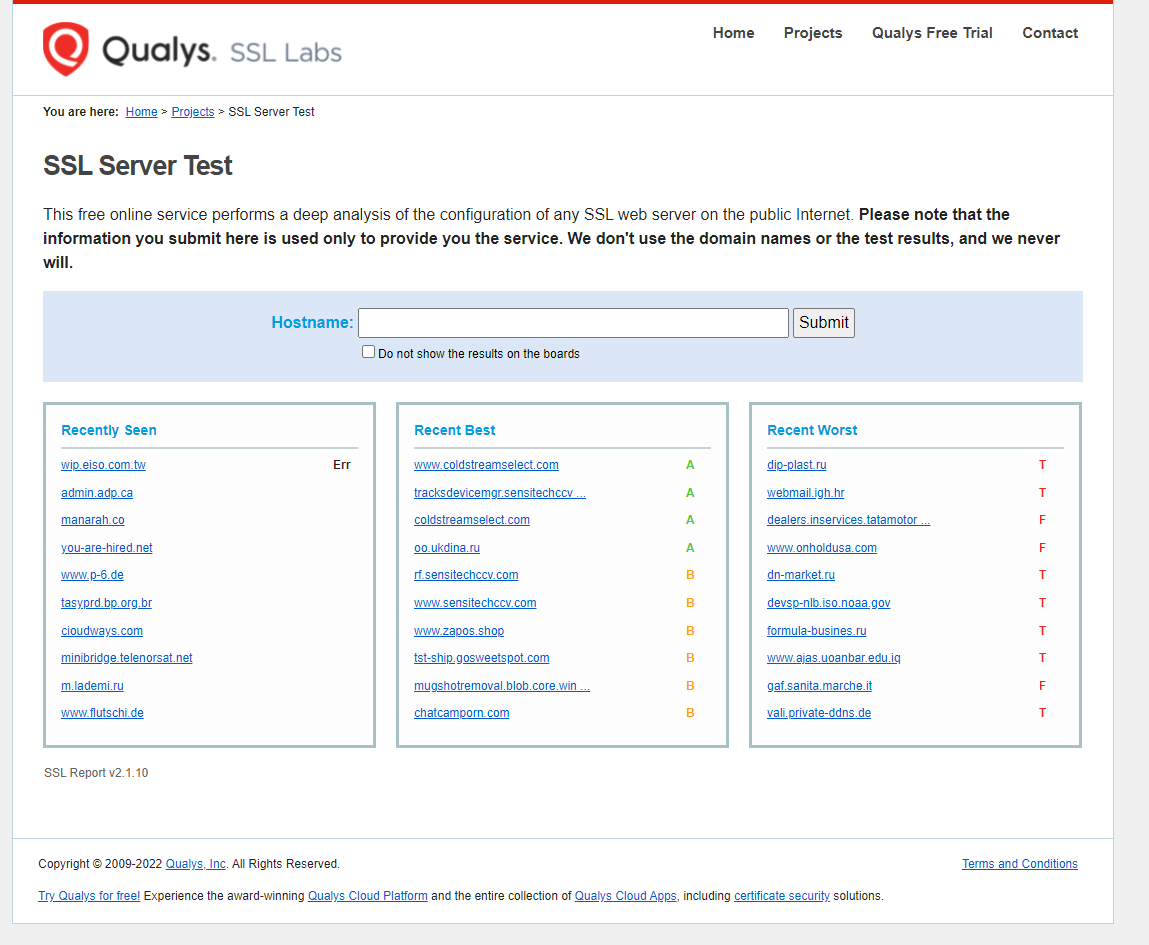Image resolution: width=1149 pixels, height=945 pixels.
Task: Open dip-plast.ru in Recent Worst
Action: 797,464
